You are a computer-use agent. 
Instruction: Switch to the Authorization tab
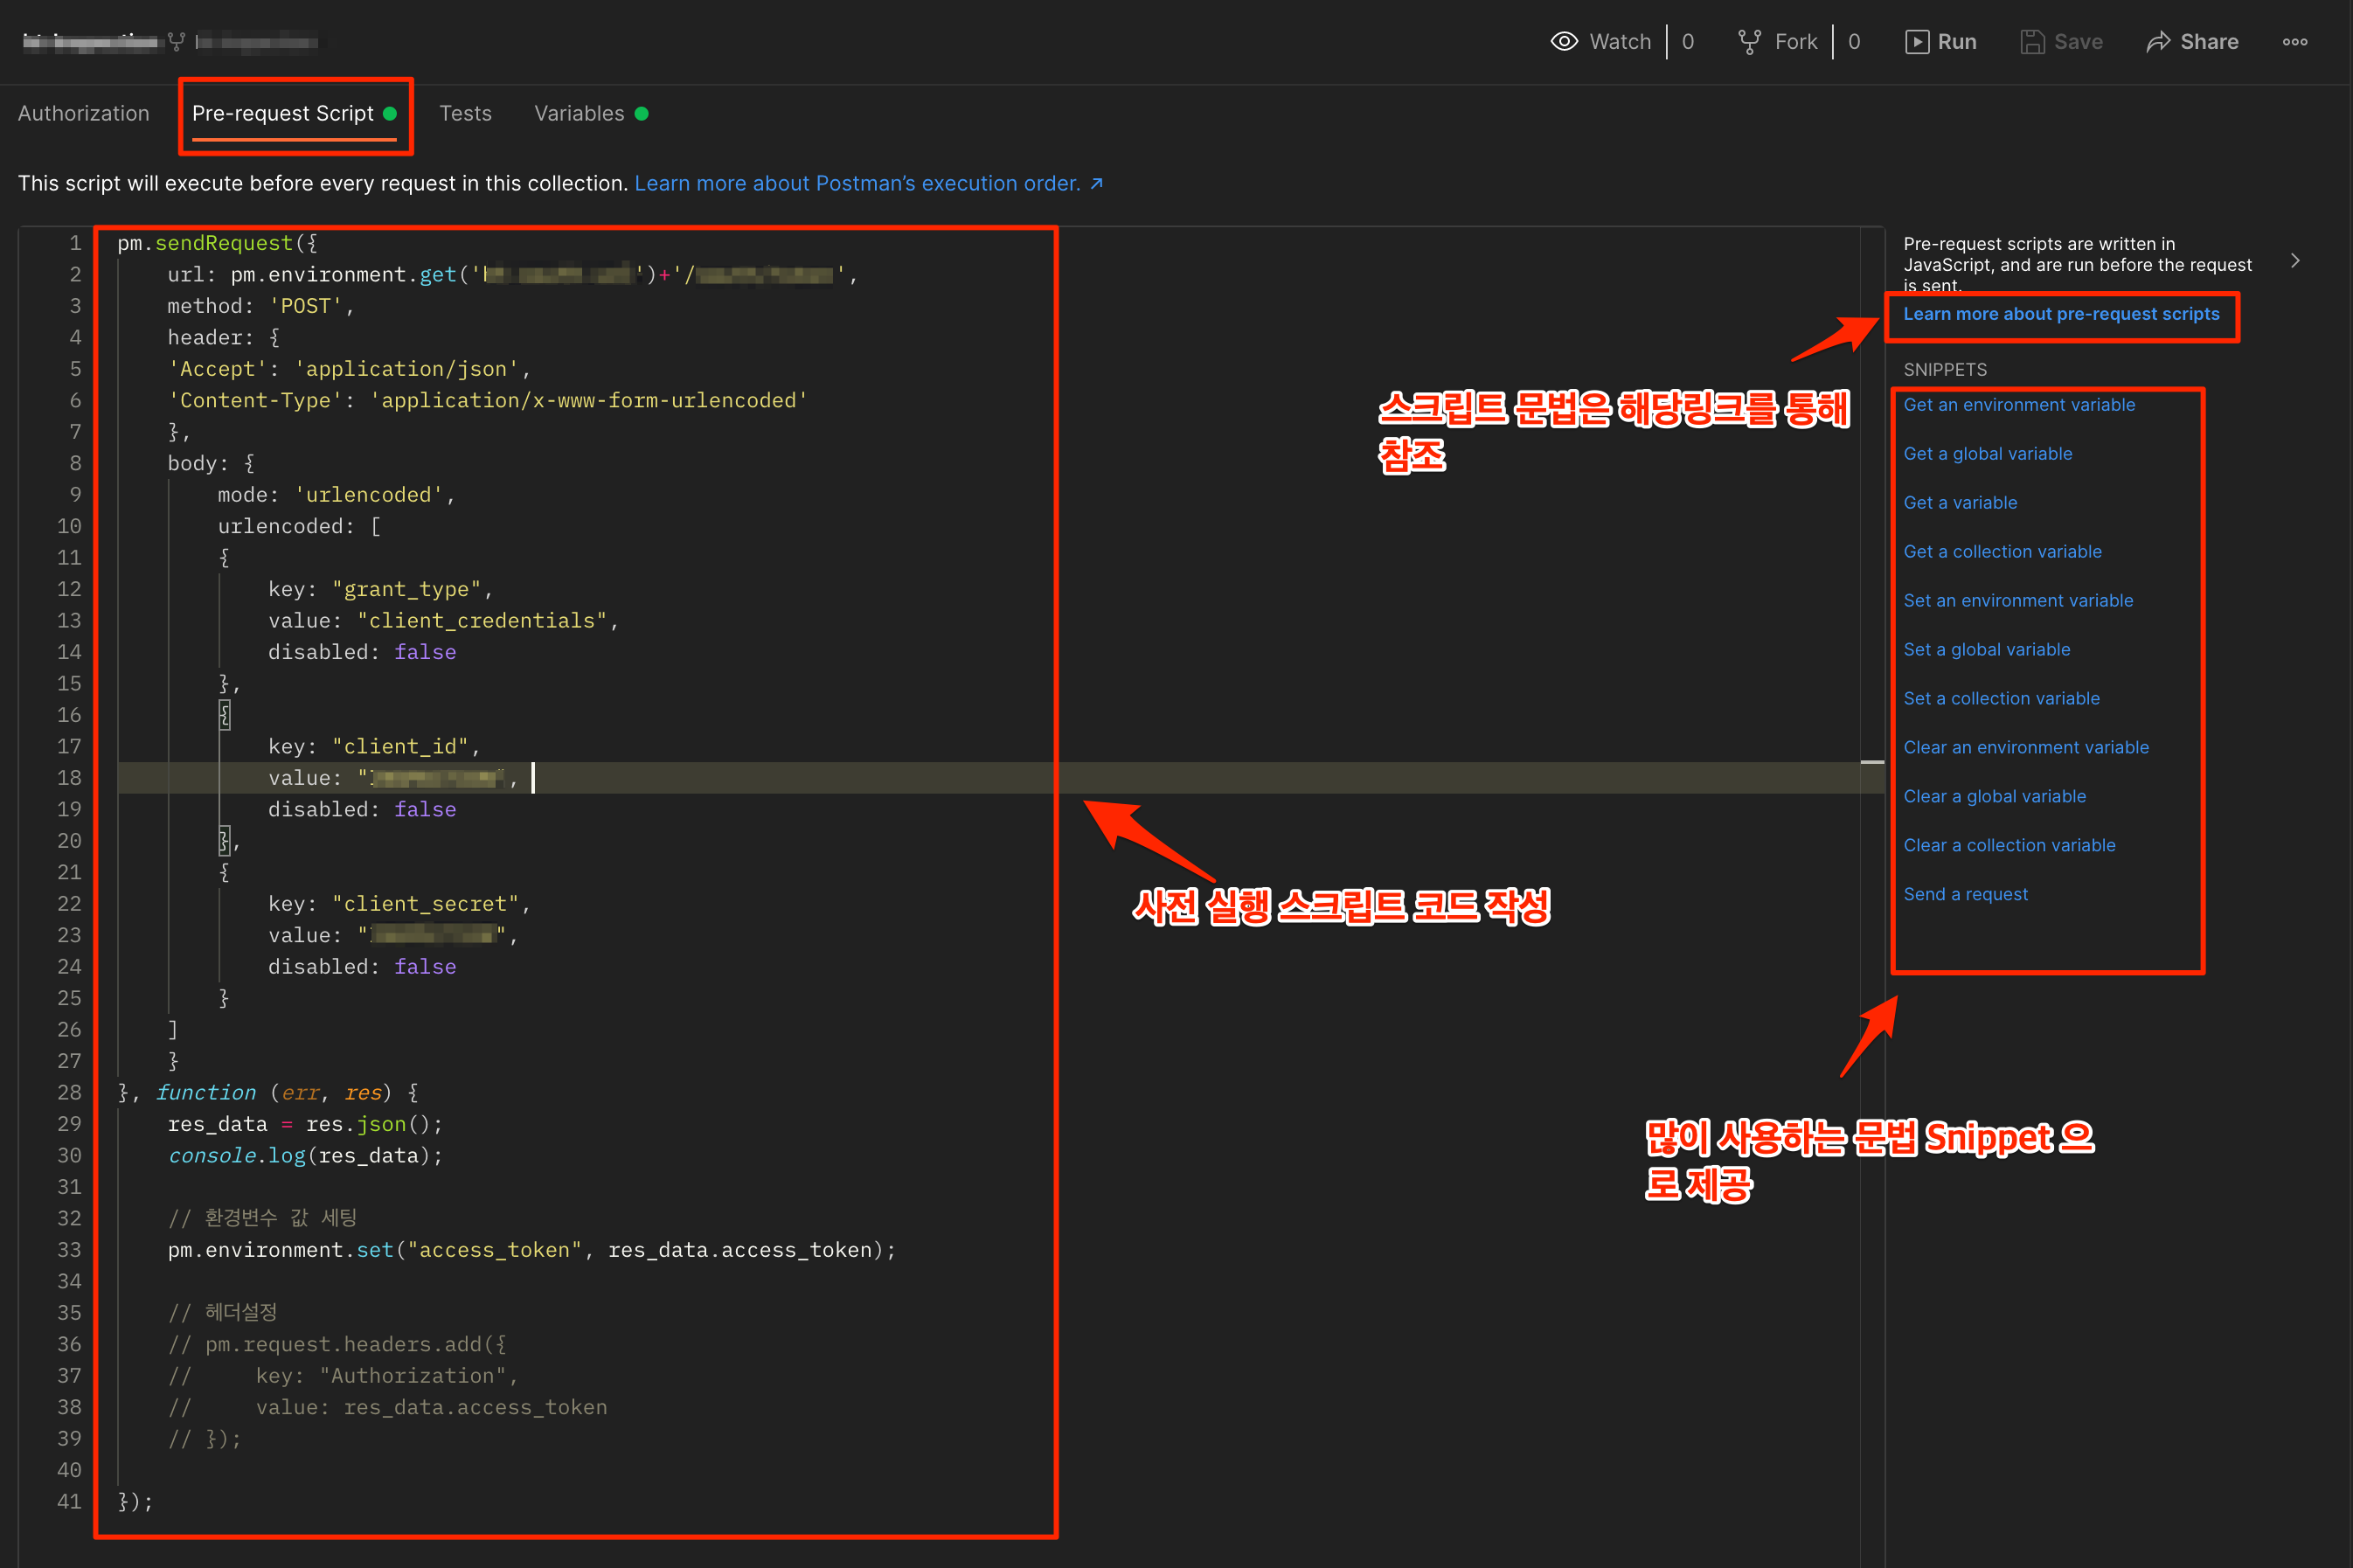(x=83, y=113)
